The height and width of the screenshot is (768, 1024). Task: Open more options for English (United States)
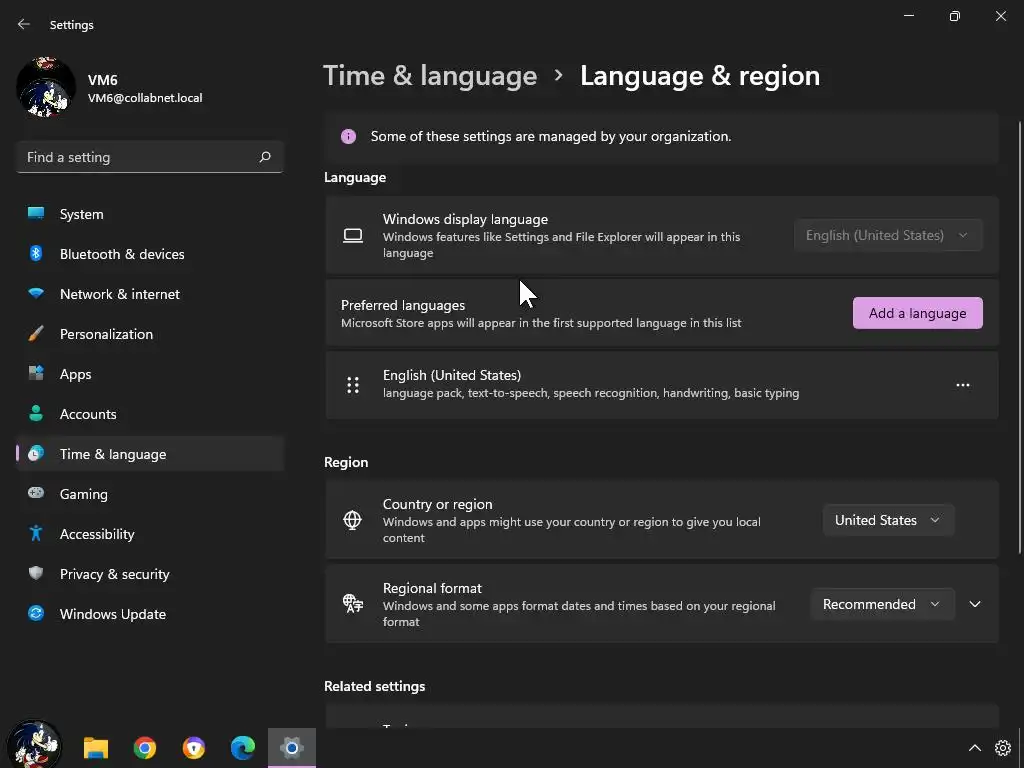[963, 385]
